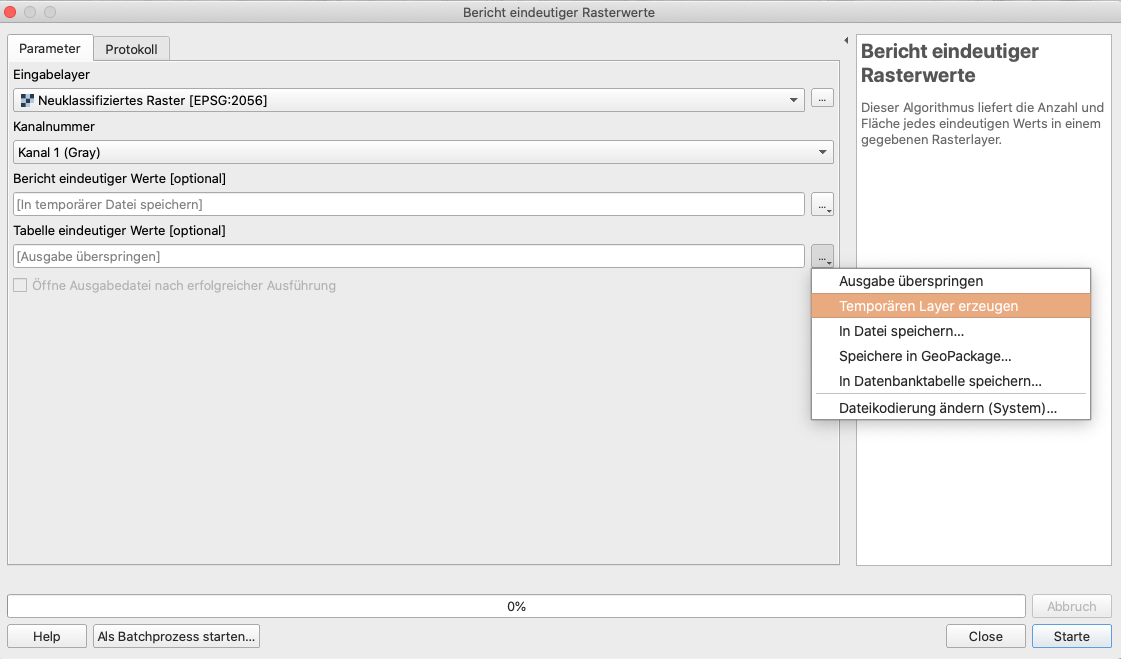Image resolution: width=1121 pixels, height=659 pixels.
Task: Click 'In Datenbanktabelle speichern...' entry
Action: coord(940,381)
